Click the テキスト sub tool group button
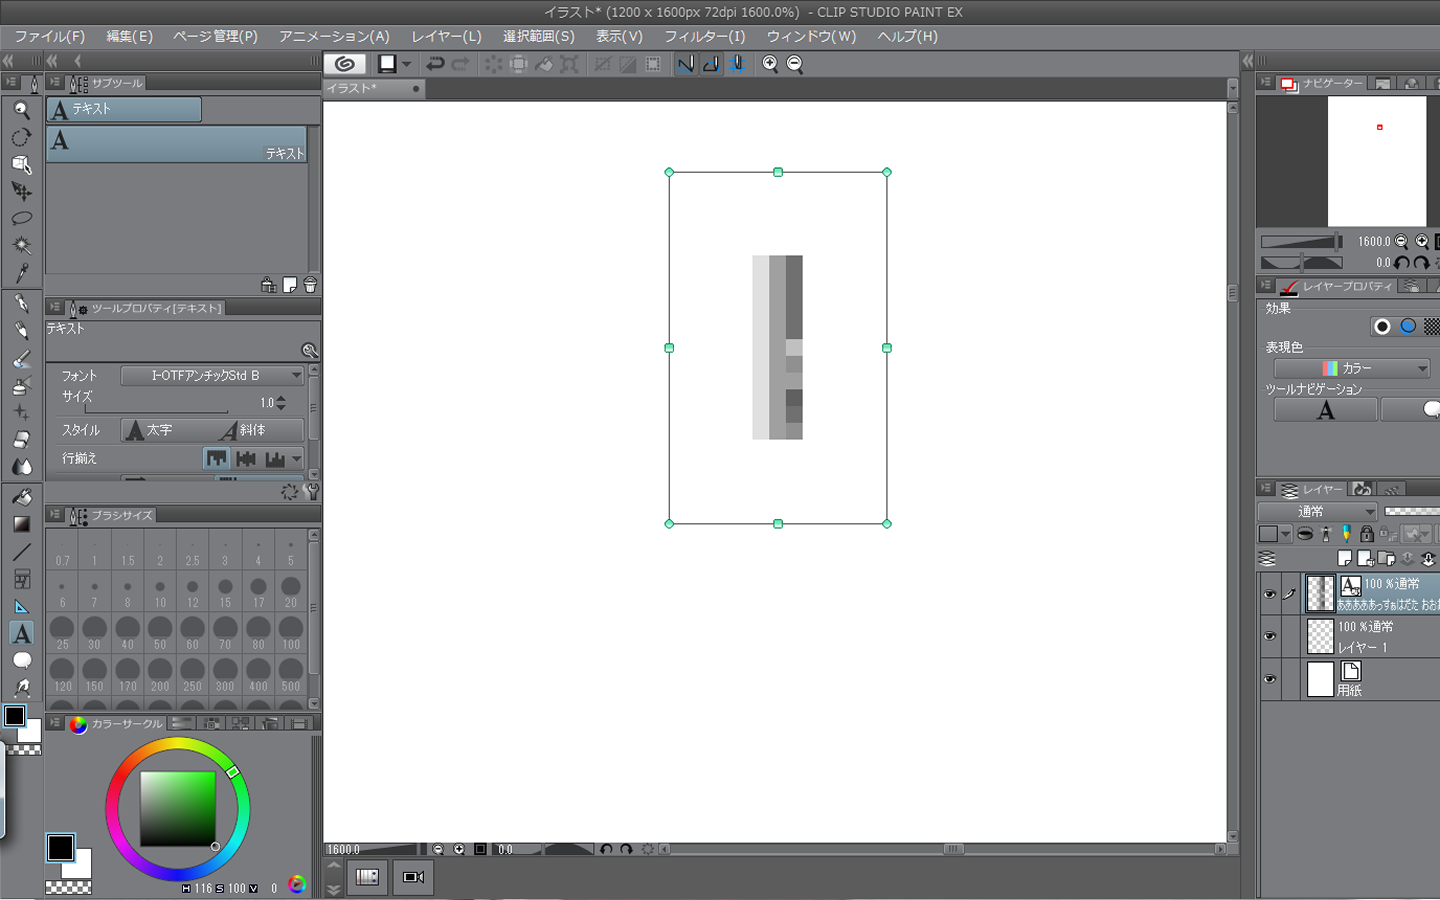 click(x=124, y=109)
